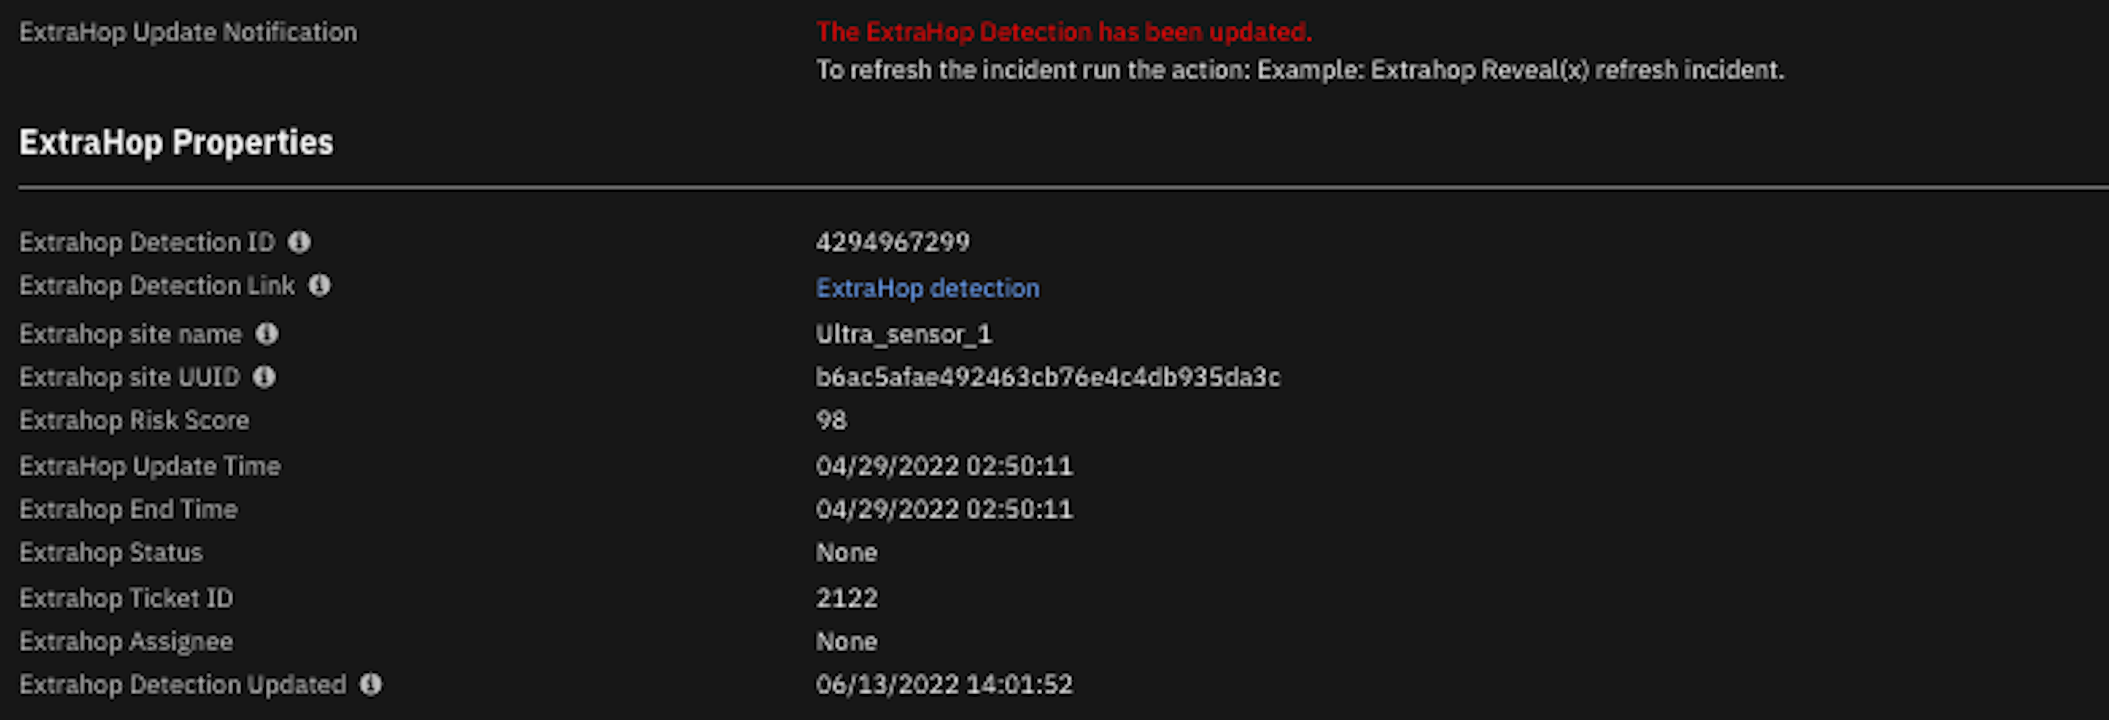
Task: Click the Detection Updated timestamp 06/13/2022 14:01:52
Action: [x=944, y=684]
